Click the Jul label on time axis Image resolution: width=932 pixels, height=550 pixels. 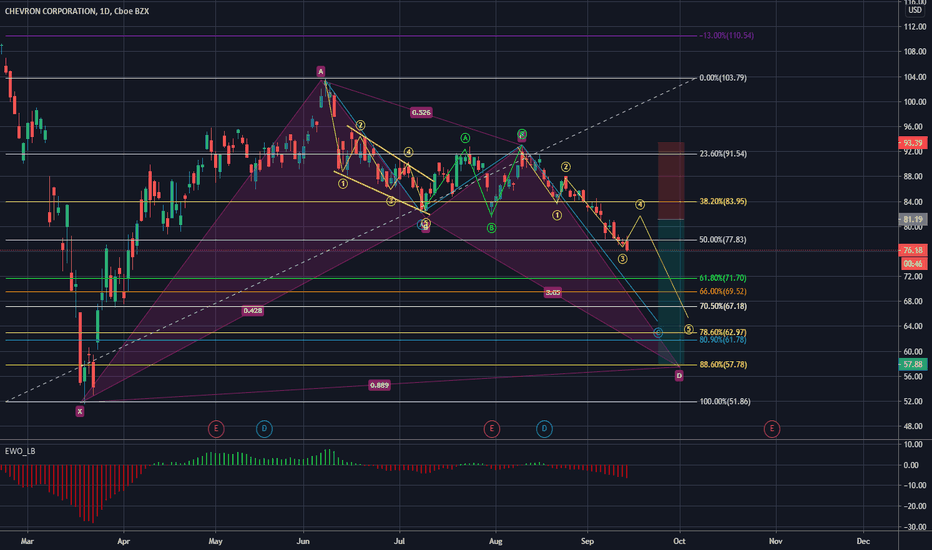click(x=399, y=541)
